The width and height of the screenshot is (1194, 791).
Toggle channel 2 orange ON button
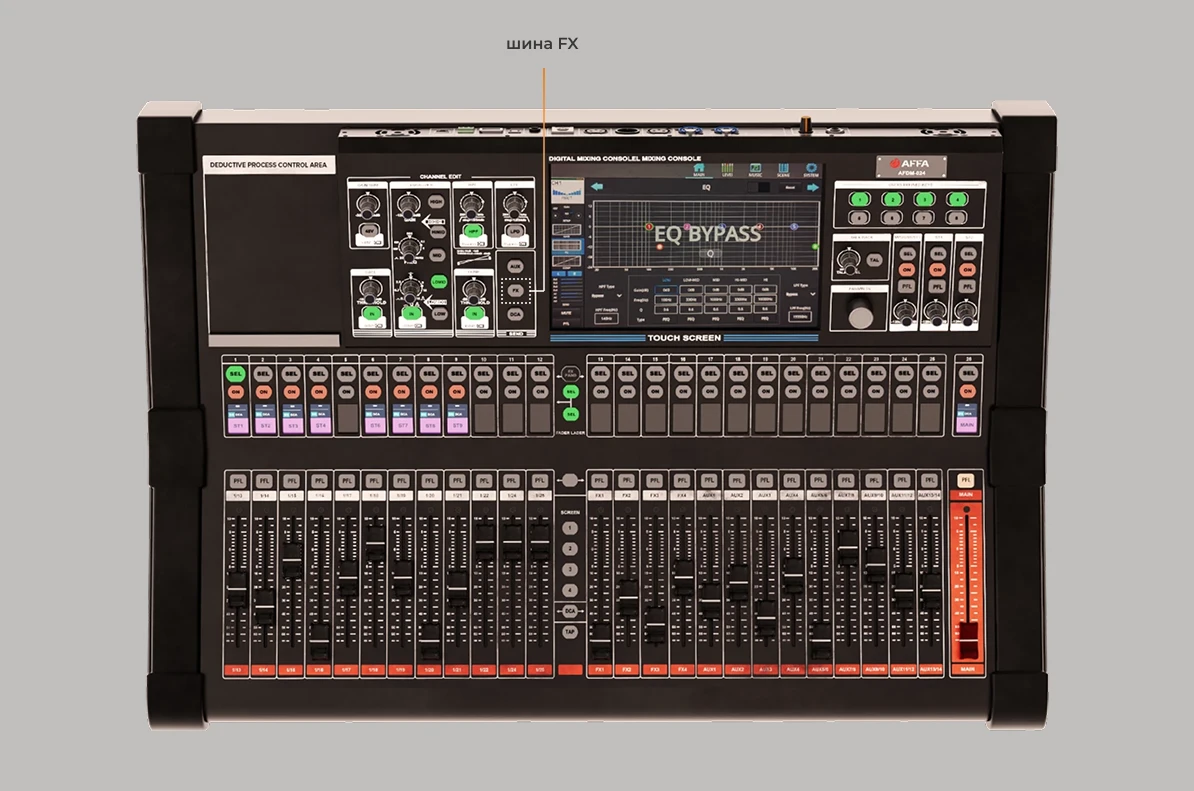click(263, 393)
